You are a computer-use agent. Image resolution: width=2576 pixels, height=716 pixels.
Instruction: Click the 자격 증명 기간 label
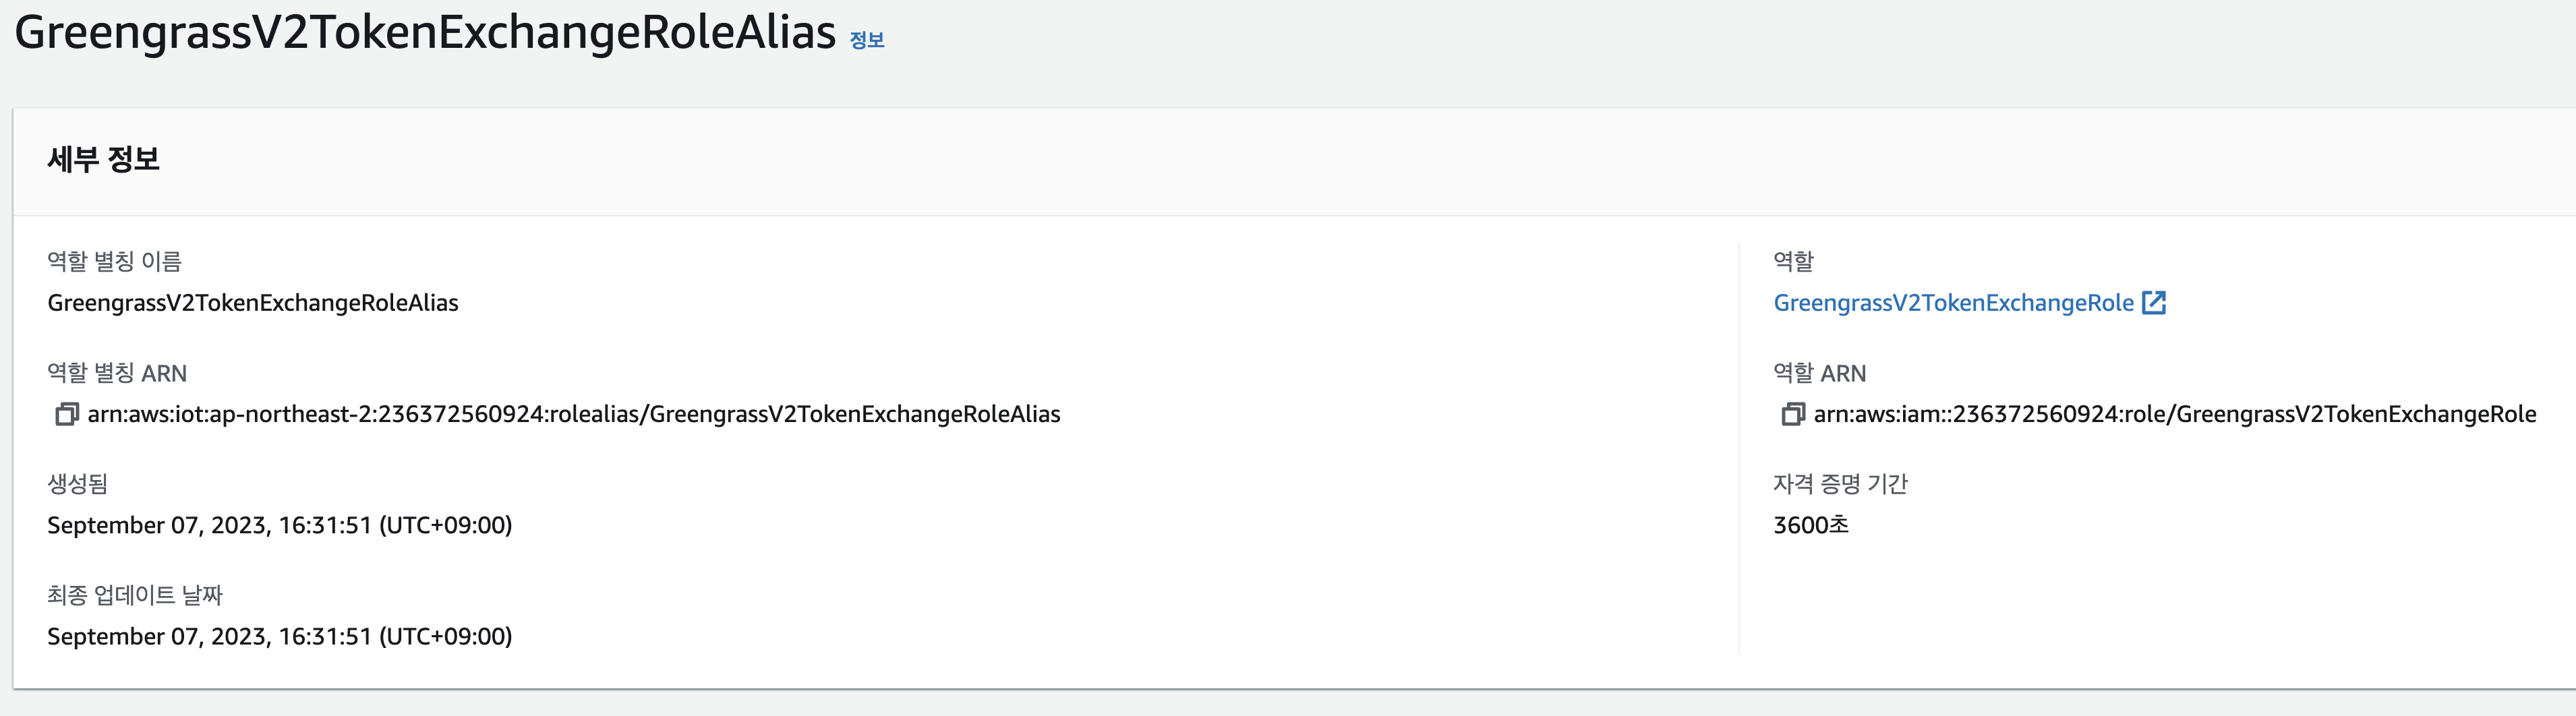click(1841, 484)
